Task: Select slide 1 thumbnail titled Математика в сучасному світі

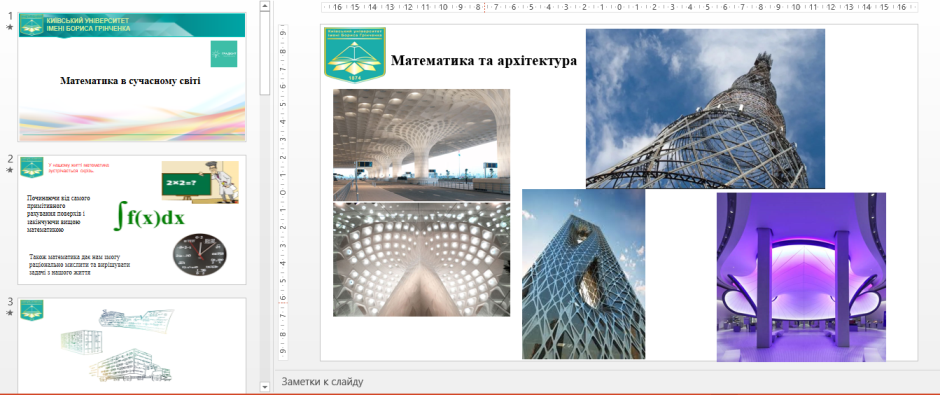Action: click(132, 77)
